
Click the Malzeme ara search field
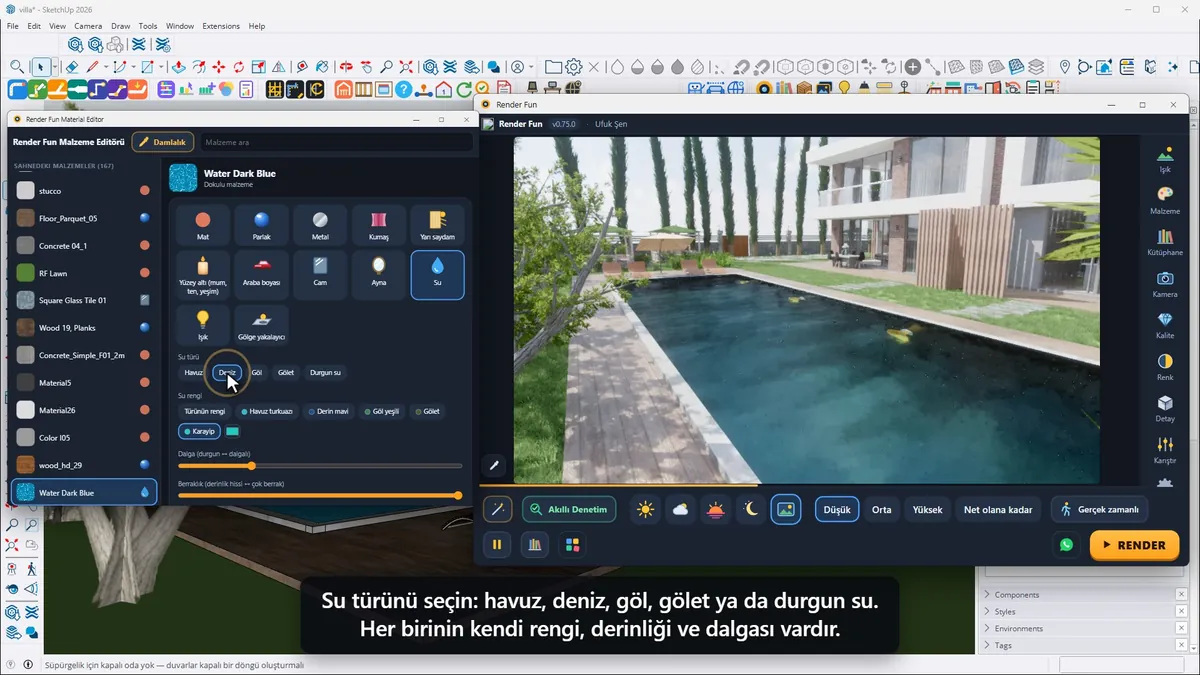coord(335,142)
